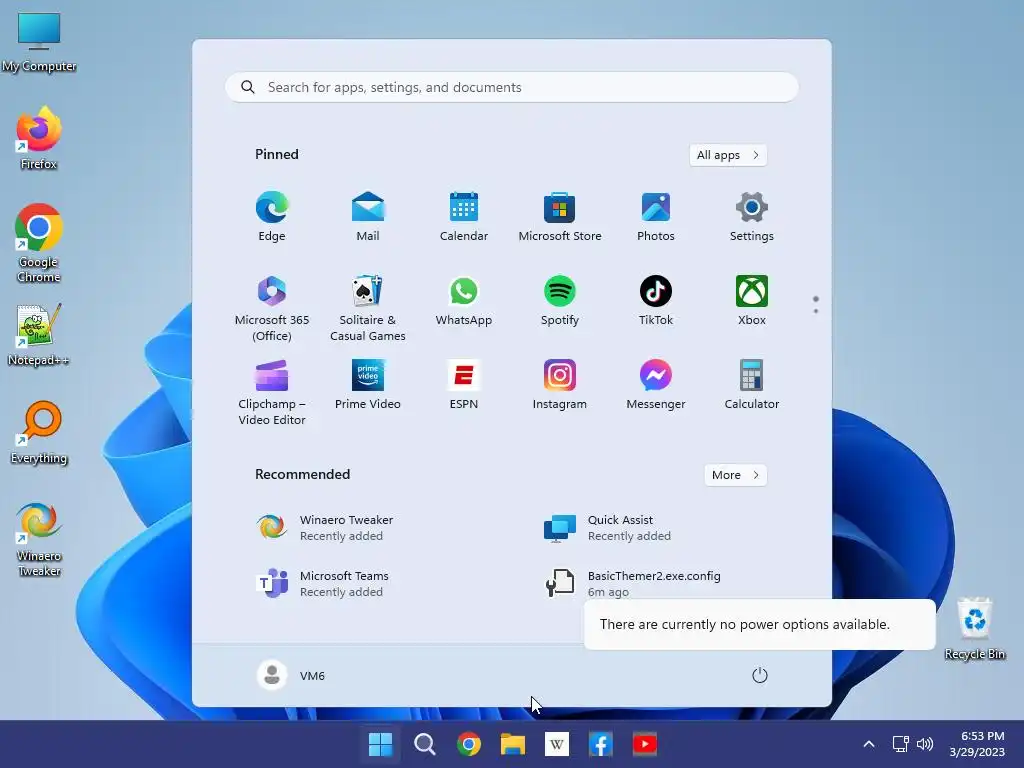Select the Firefox desktop shortcut

tap(39, 138)
